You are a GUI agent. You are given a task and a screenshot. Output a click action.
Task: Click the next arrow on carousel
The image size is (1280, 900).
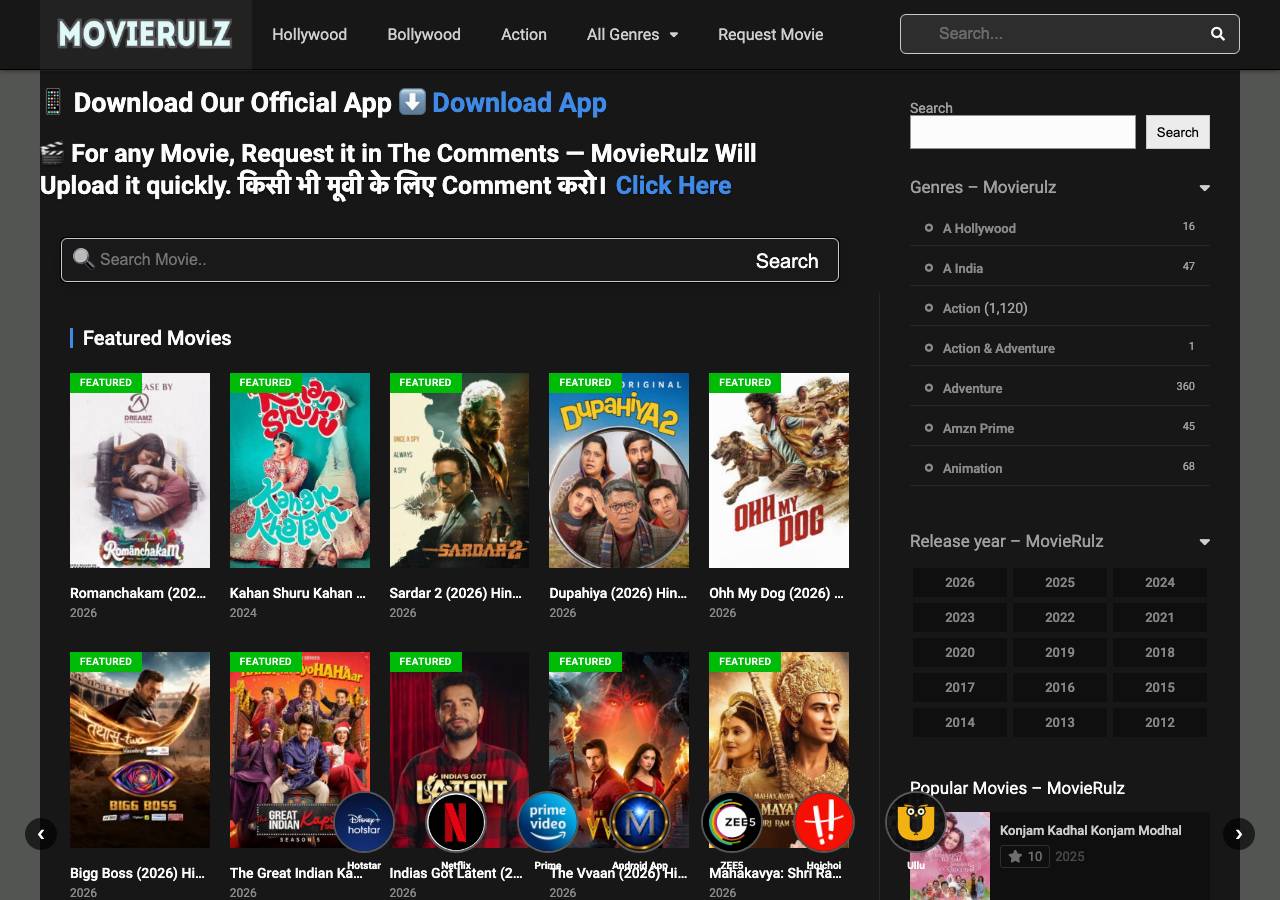point(1239,834)
